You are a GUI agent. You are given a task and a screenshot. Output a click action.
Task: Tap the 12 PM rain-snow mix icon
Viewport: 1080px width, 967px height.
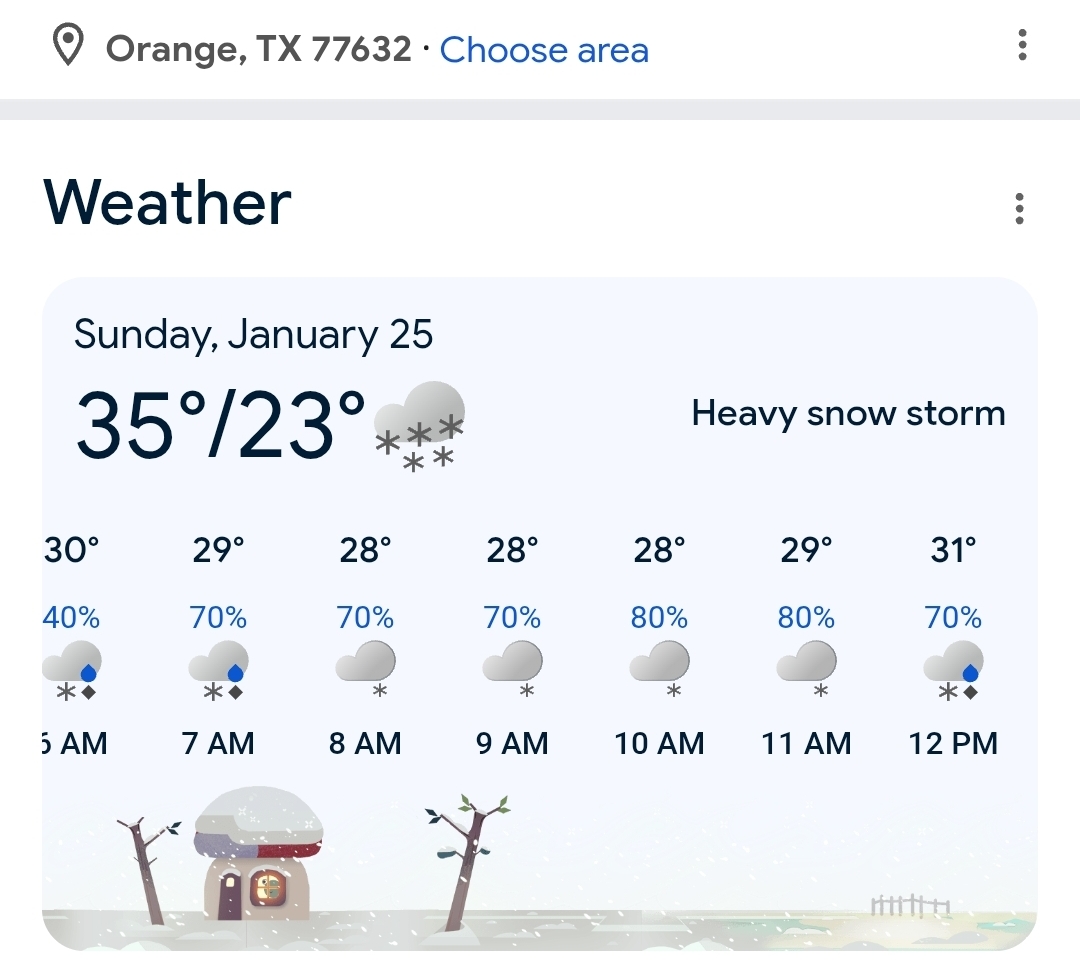pyautogui.click(x=954, y=669)
